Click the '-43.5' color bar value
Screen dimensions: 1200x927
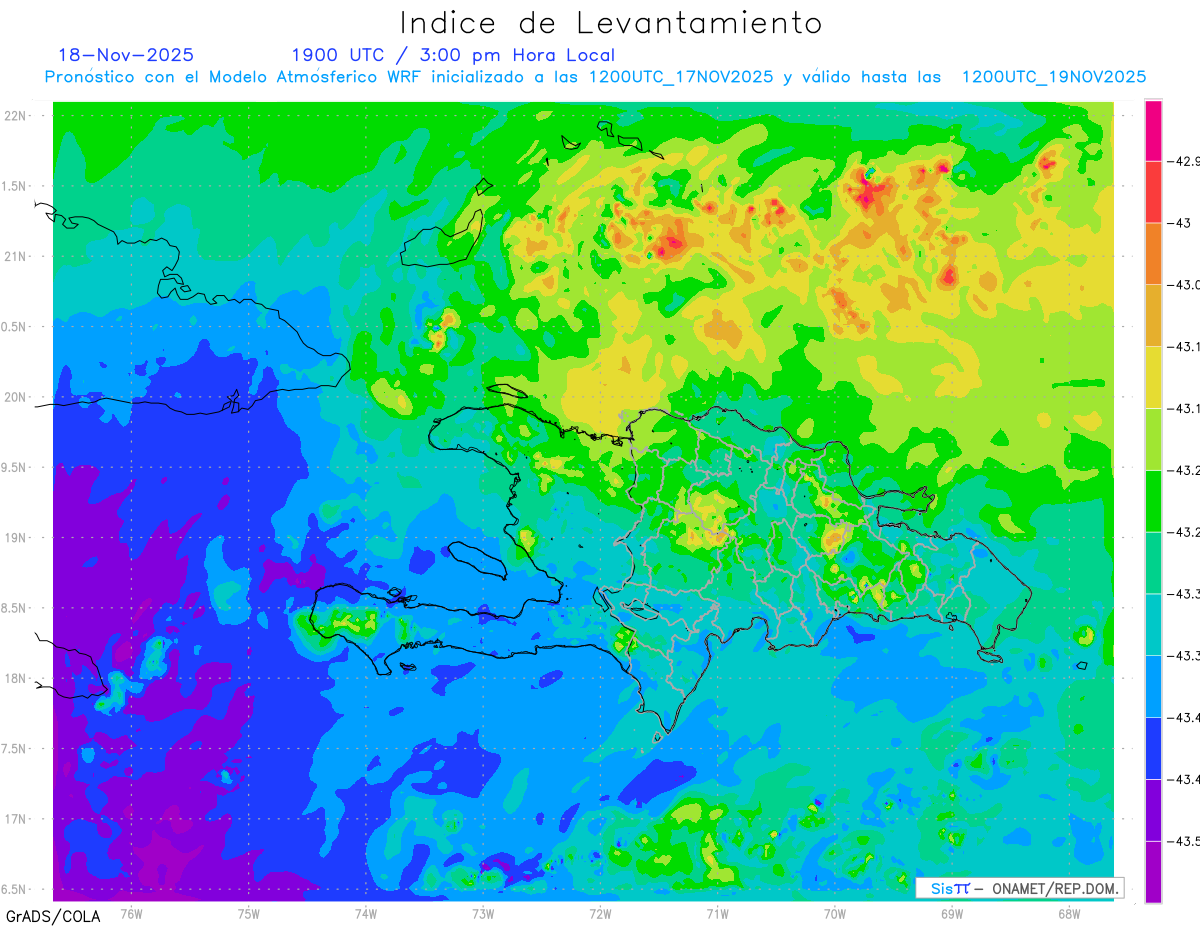[1186, 841]
